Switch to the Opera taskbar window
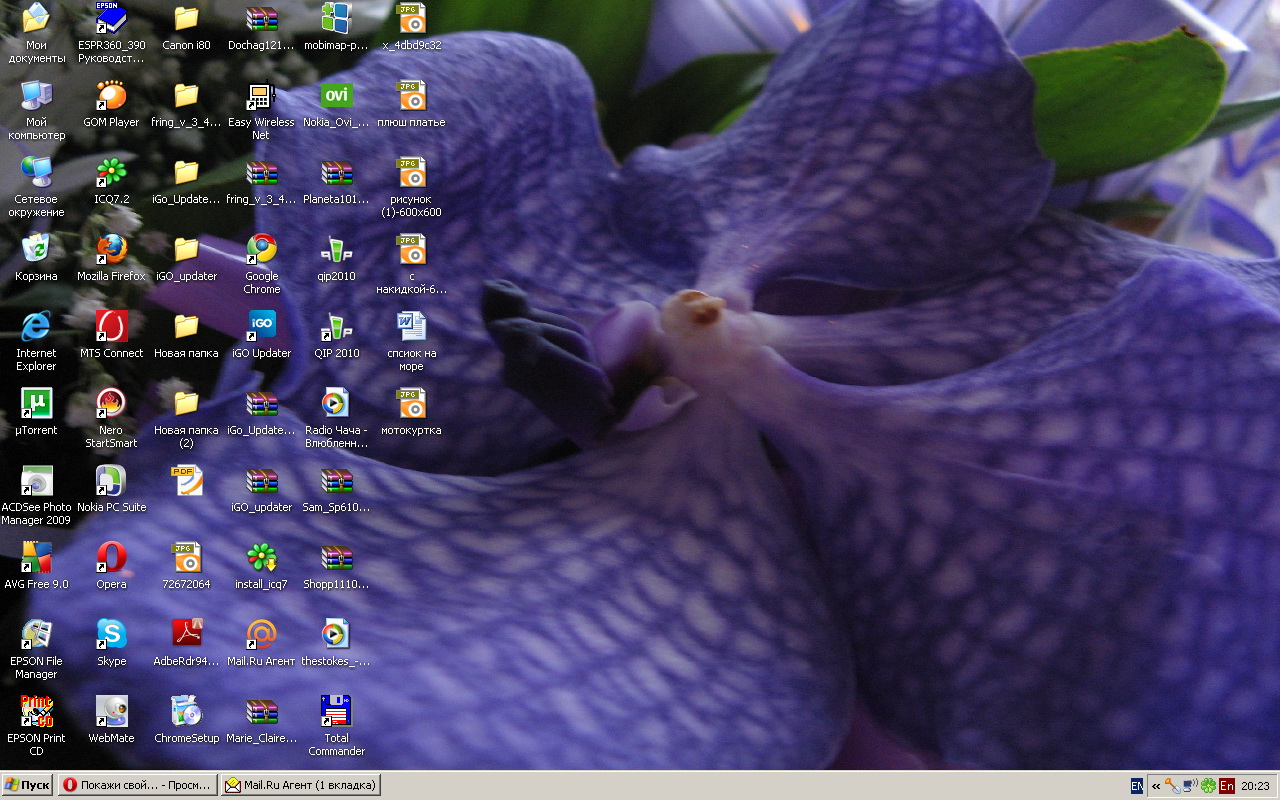Viewport: 1280px width, 800px height. pyautogui.click(x=137, y=785)
